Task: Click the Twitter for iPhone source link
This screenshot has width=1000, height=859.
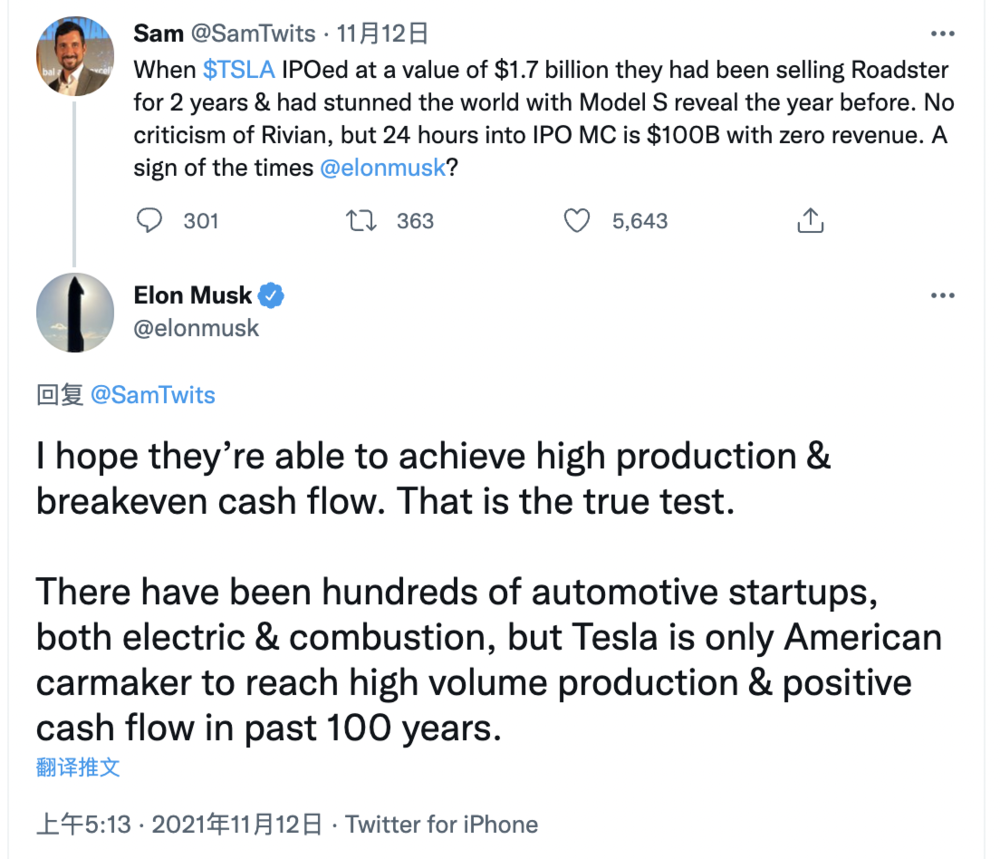Action: pyautogui.click(x=441, y=824)
